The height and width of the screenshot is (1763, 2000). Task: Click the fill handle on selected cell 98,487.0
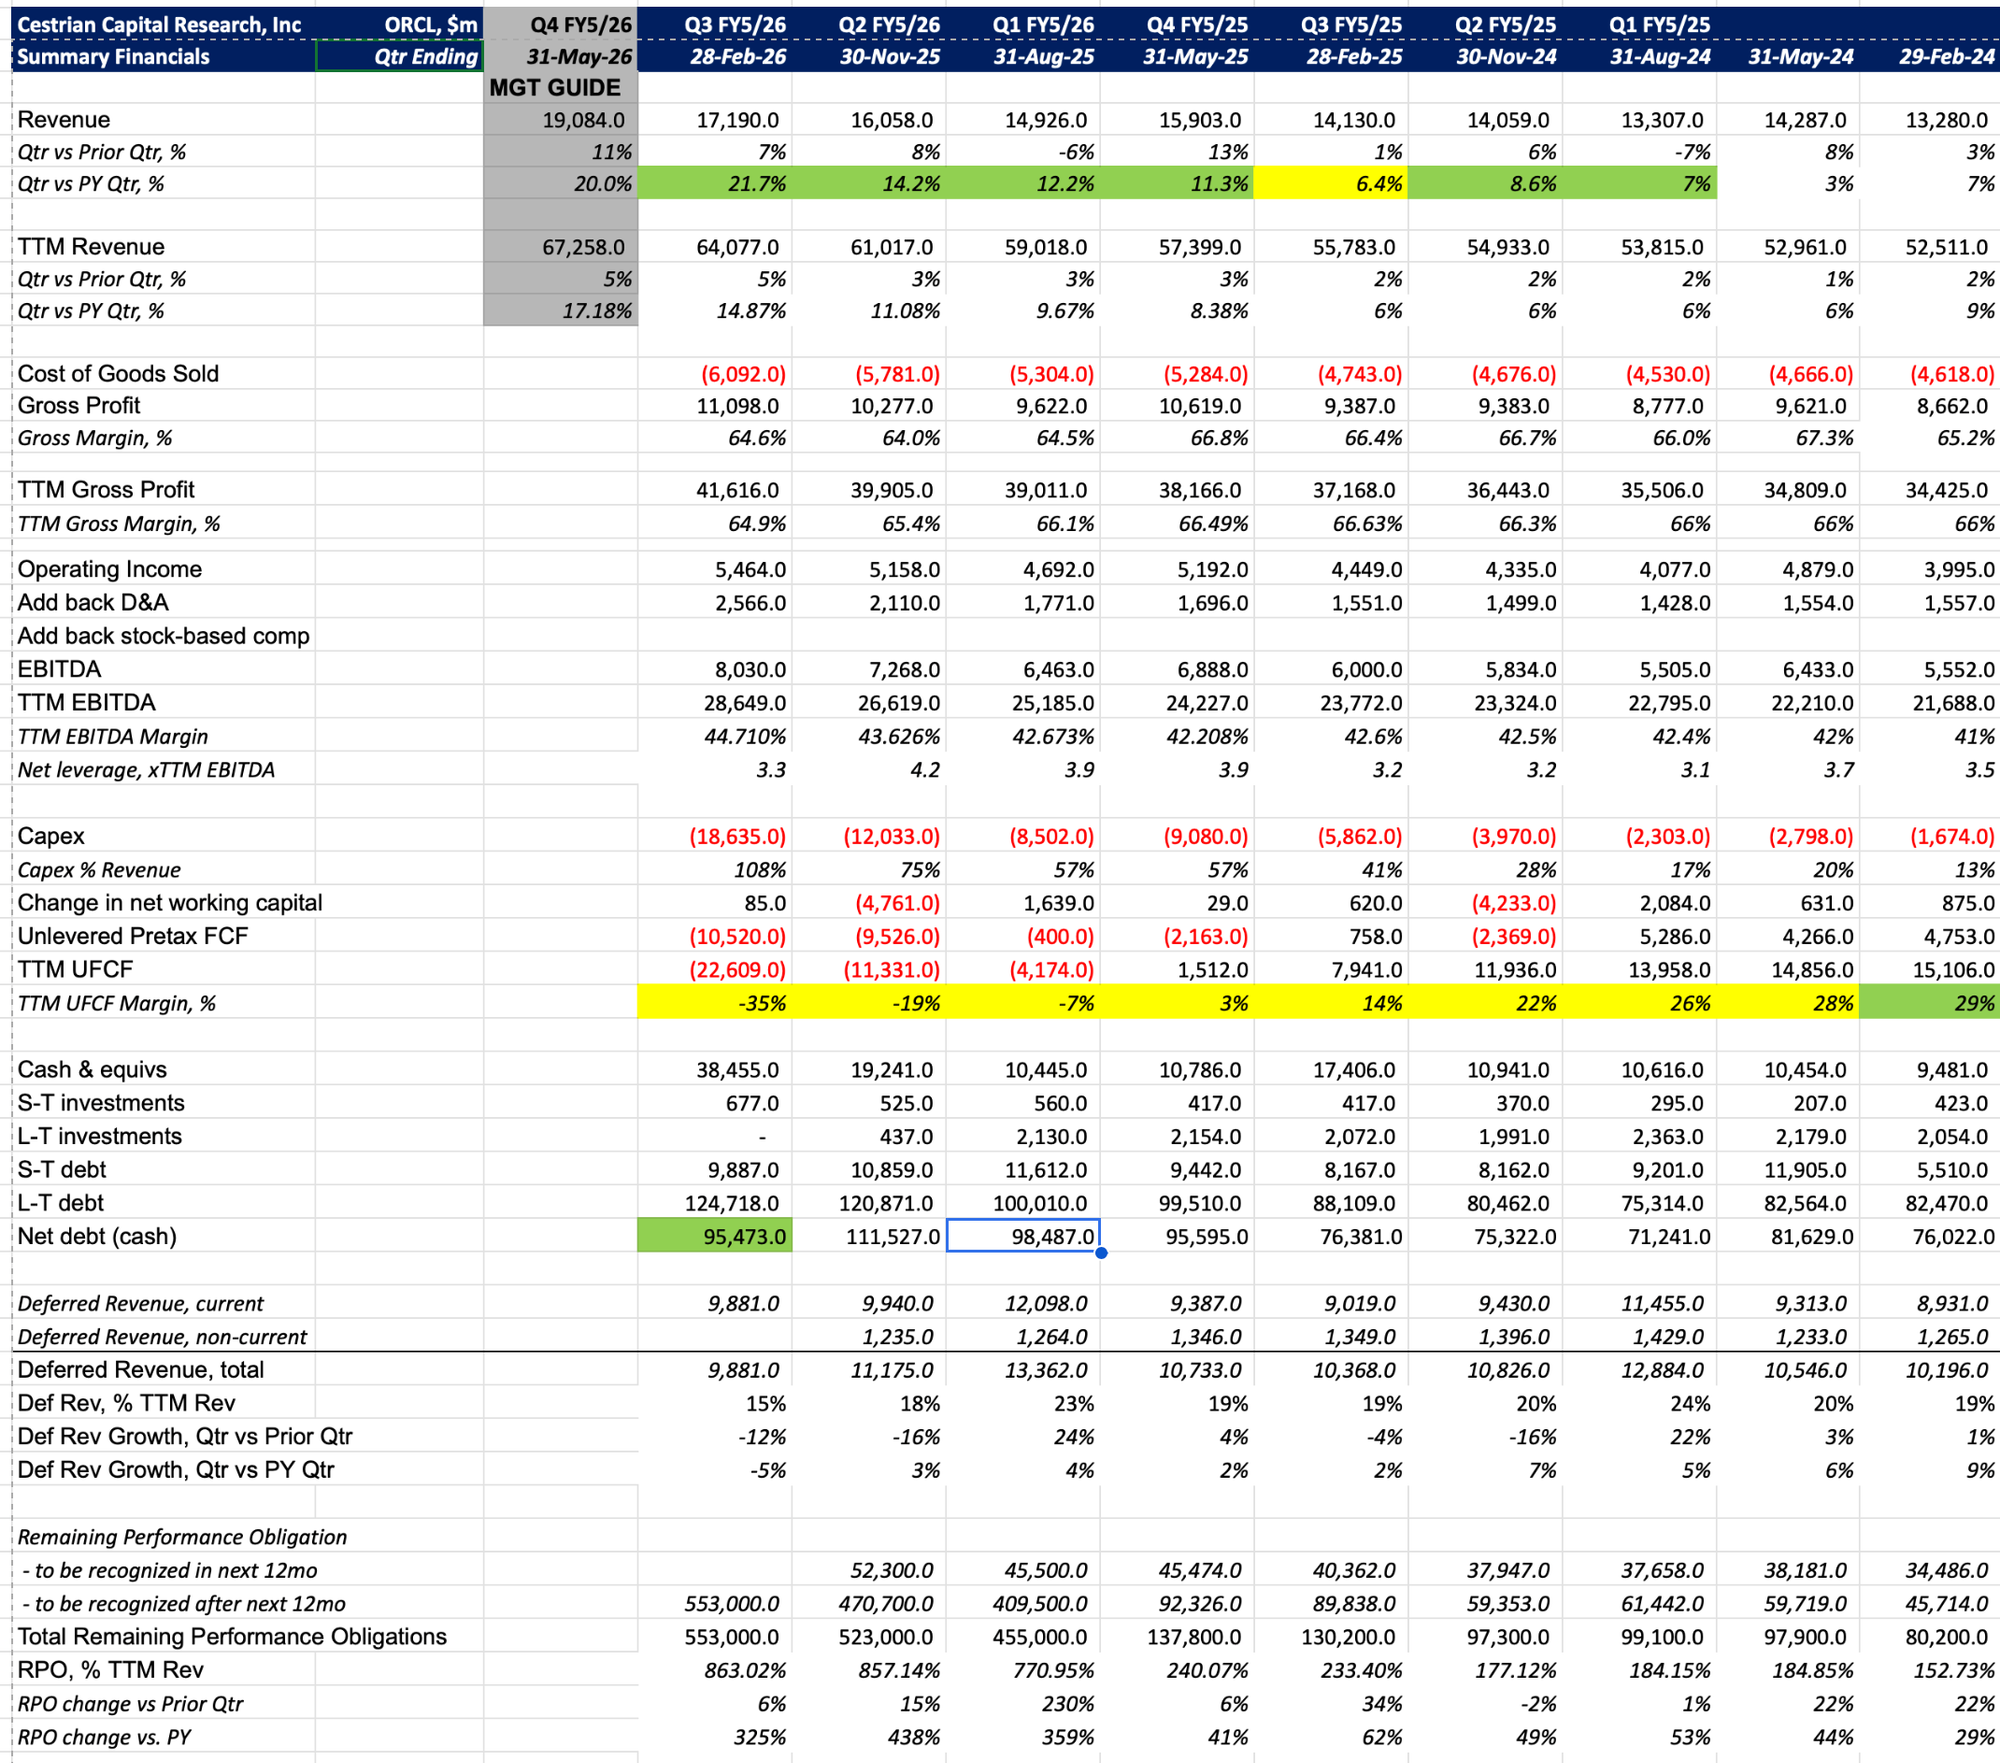point(1101,1252)
